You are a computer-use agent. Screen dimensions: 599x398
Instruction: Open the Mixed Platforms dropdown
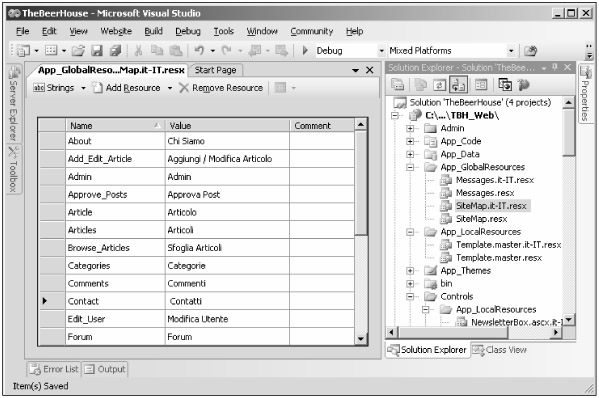[x=510, y=51]
